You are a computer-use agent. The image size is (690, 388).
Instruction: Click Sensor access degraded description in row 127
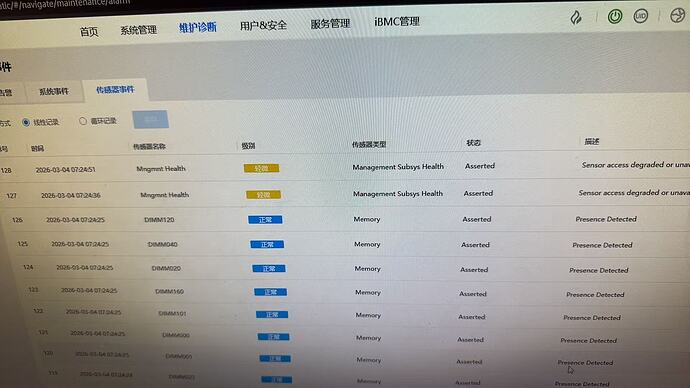tap(634, 192)
